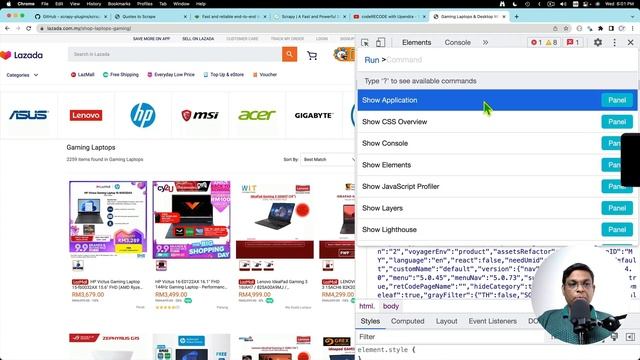This screenshot has width=640, height=360.
Task: Open DevTools three-dot customize menu
Action: 614,42
